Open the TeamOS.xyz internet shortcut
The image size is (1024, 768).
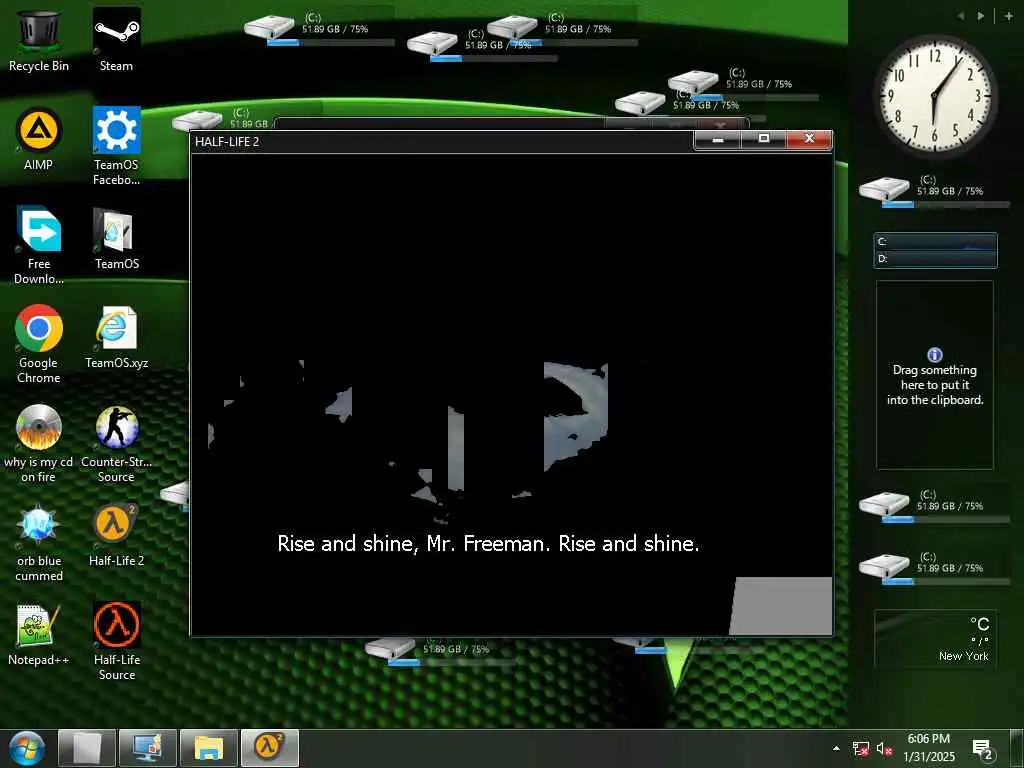[116, 337]
